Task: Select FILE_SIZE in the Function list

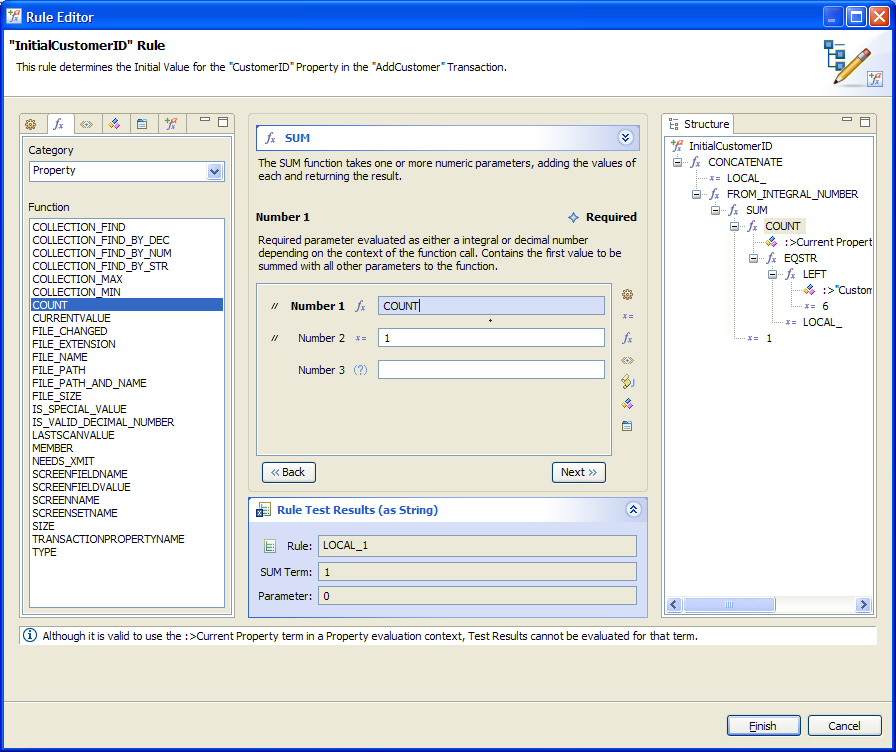Action: [x=57, y=396]
